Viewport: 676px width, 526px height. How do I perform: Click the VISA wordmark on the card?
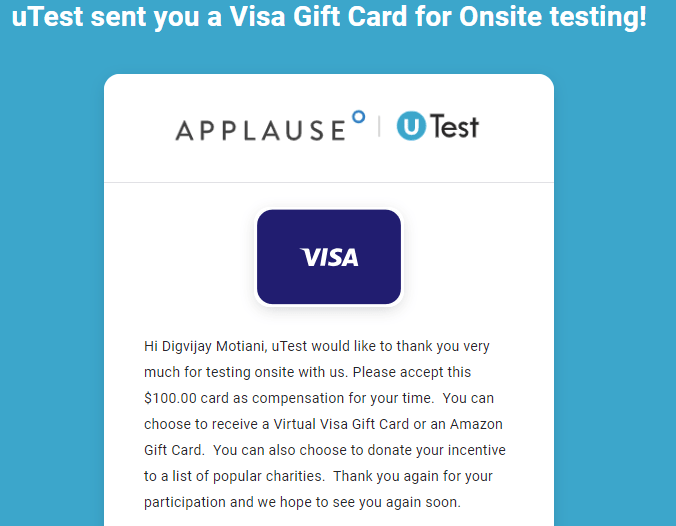(x=329, y=257)
